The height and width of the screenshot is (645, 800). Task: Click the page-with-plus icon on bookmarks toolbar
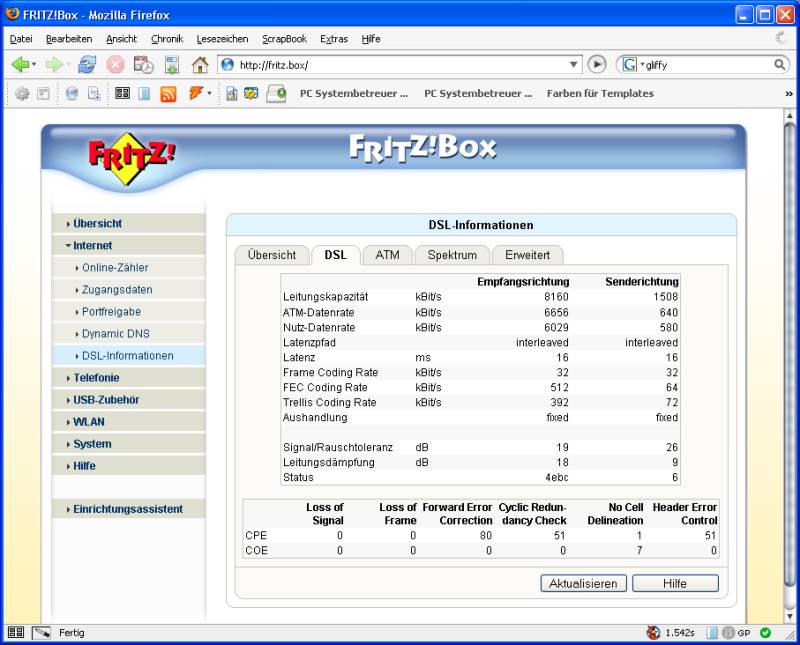click(94, 93)
